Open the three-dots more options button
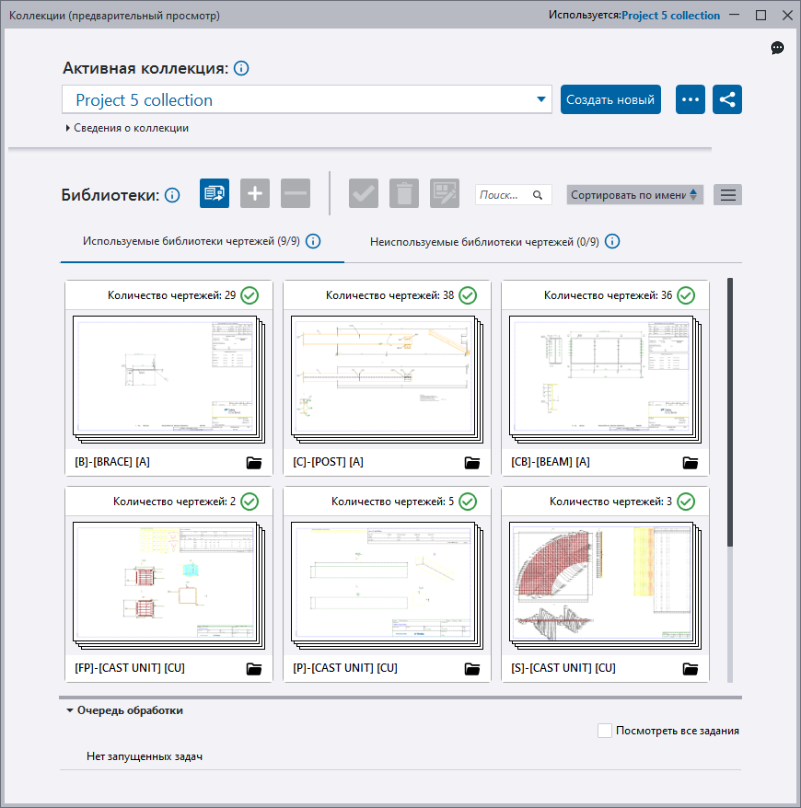 (x=690, y=99)
